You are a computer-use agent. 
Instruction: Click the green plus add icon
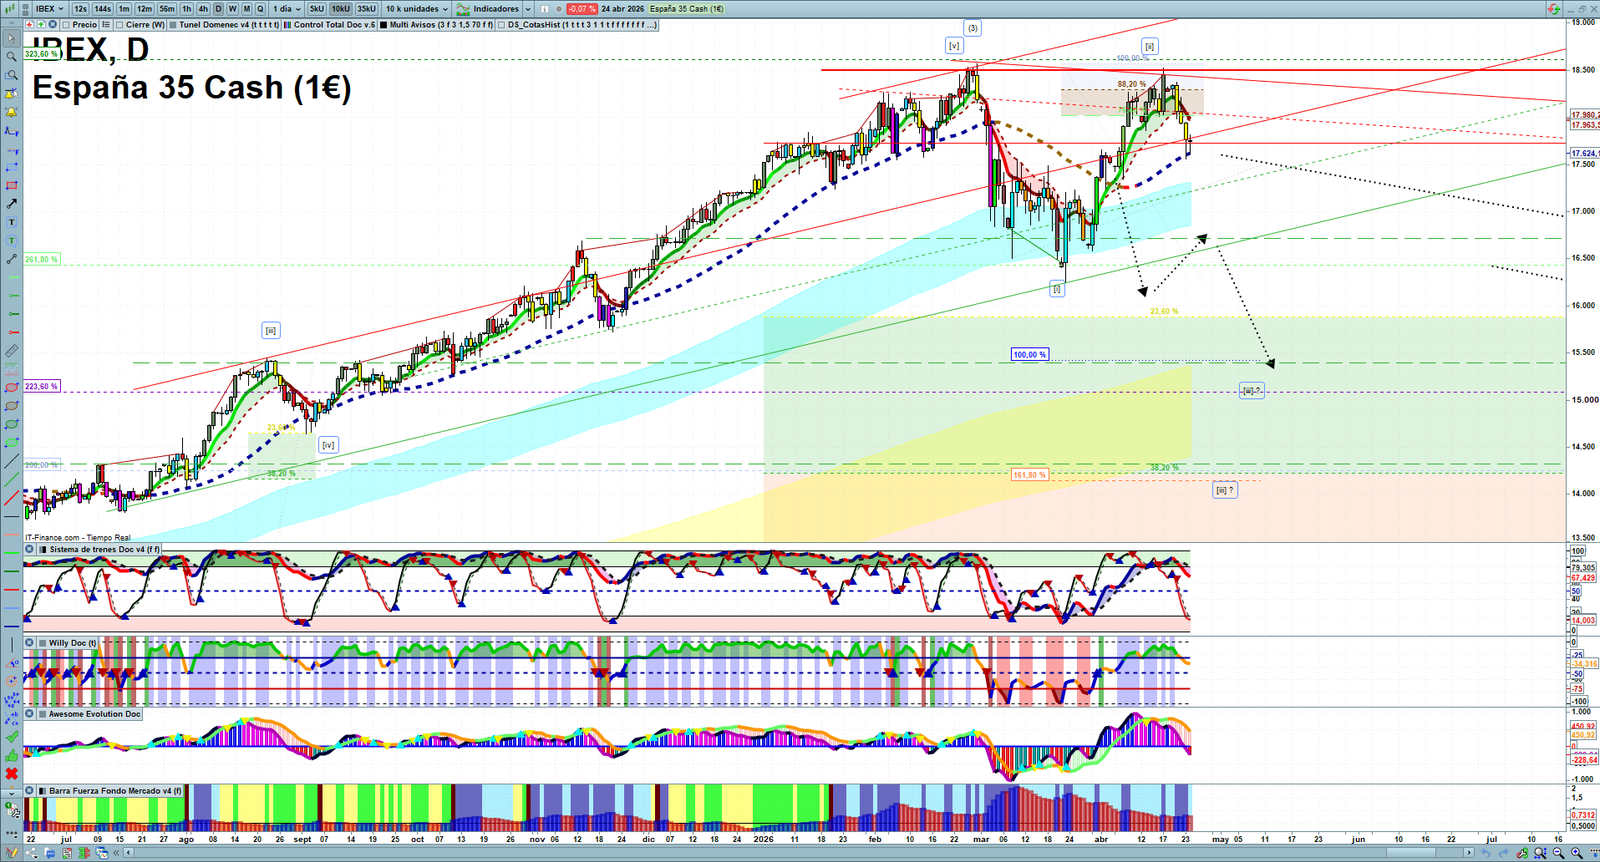(x=41, y=24)
